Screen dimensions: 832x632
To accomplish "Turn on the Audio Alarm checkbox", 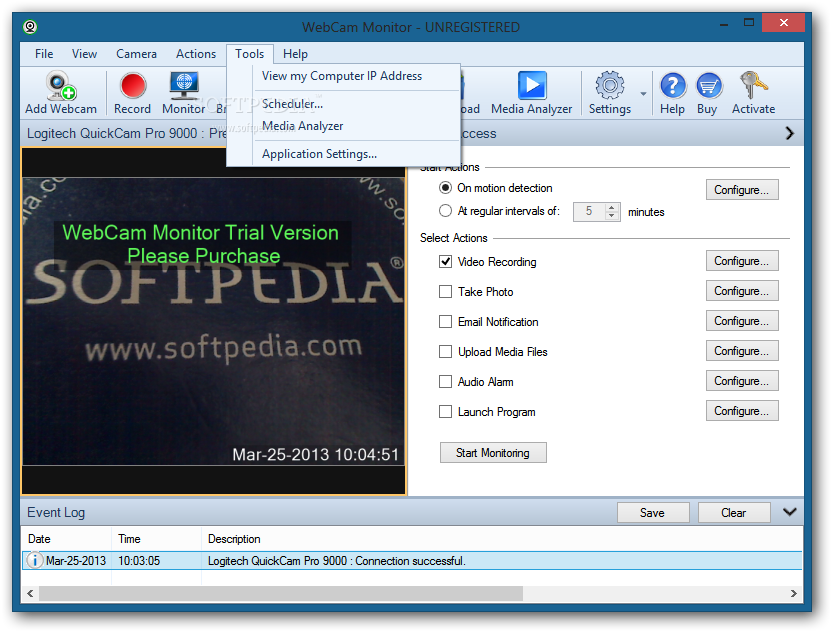I will tap(446, 382).
